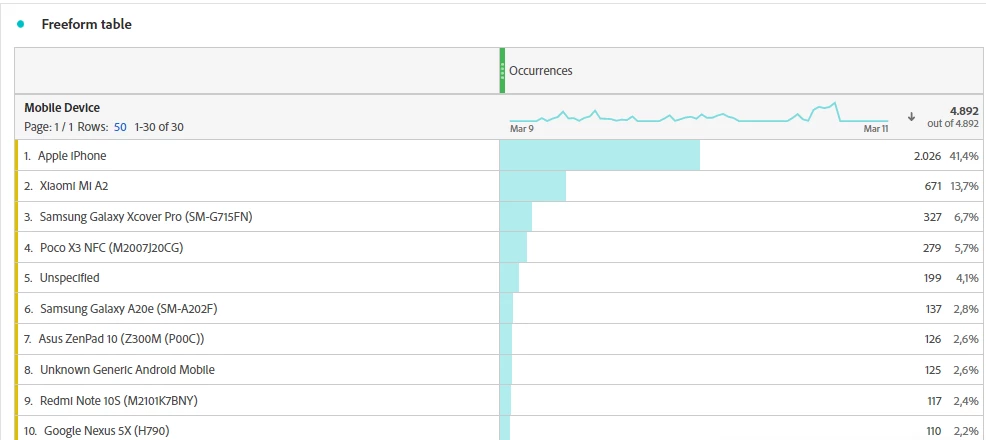Click the 41,4% percentage value

click(x=965, y=156)
